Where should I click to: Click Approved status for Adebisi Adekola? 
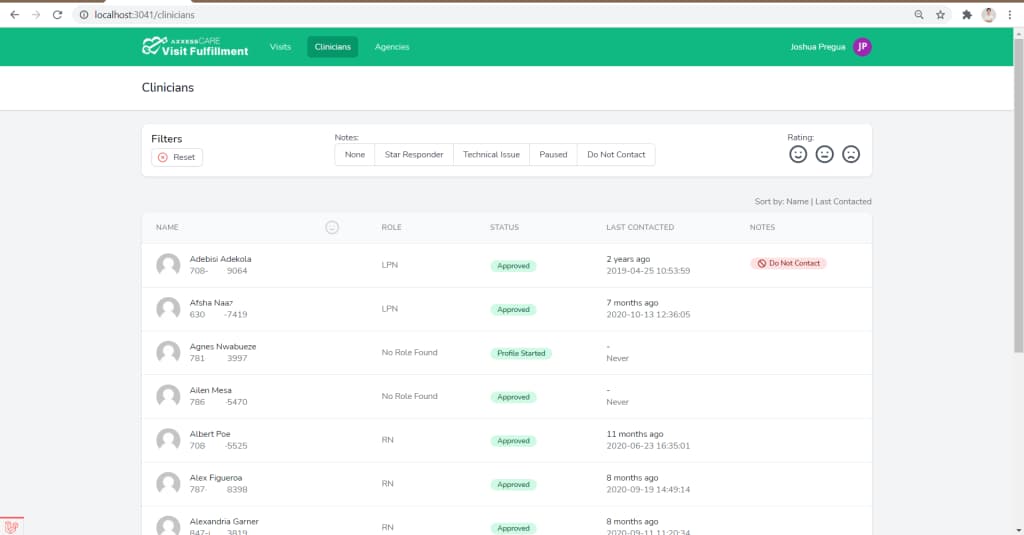pos(513,266)
